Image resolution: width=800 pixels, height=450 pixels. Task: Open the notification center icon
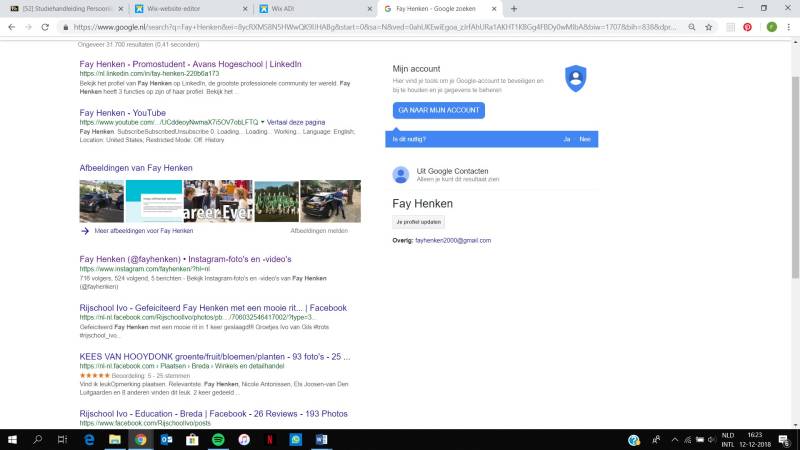tap(784, 440)
